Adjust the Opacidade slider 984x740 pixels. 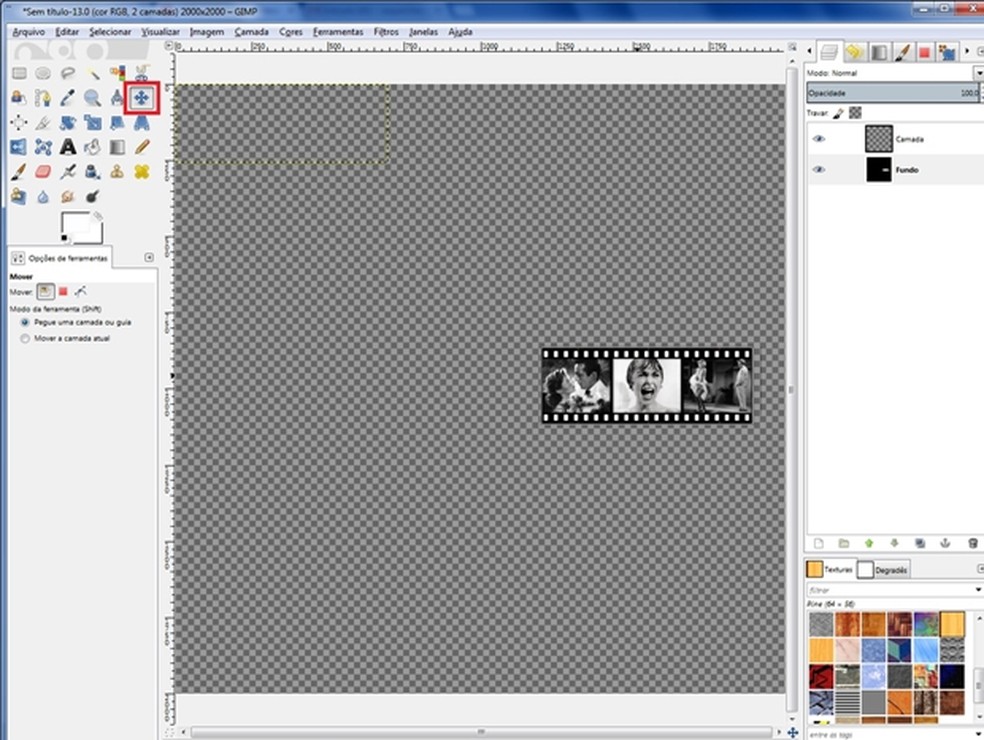pyautogui.click(x=892, y=93)
